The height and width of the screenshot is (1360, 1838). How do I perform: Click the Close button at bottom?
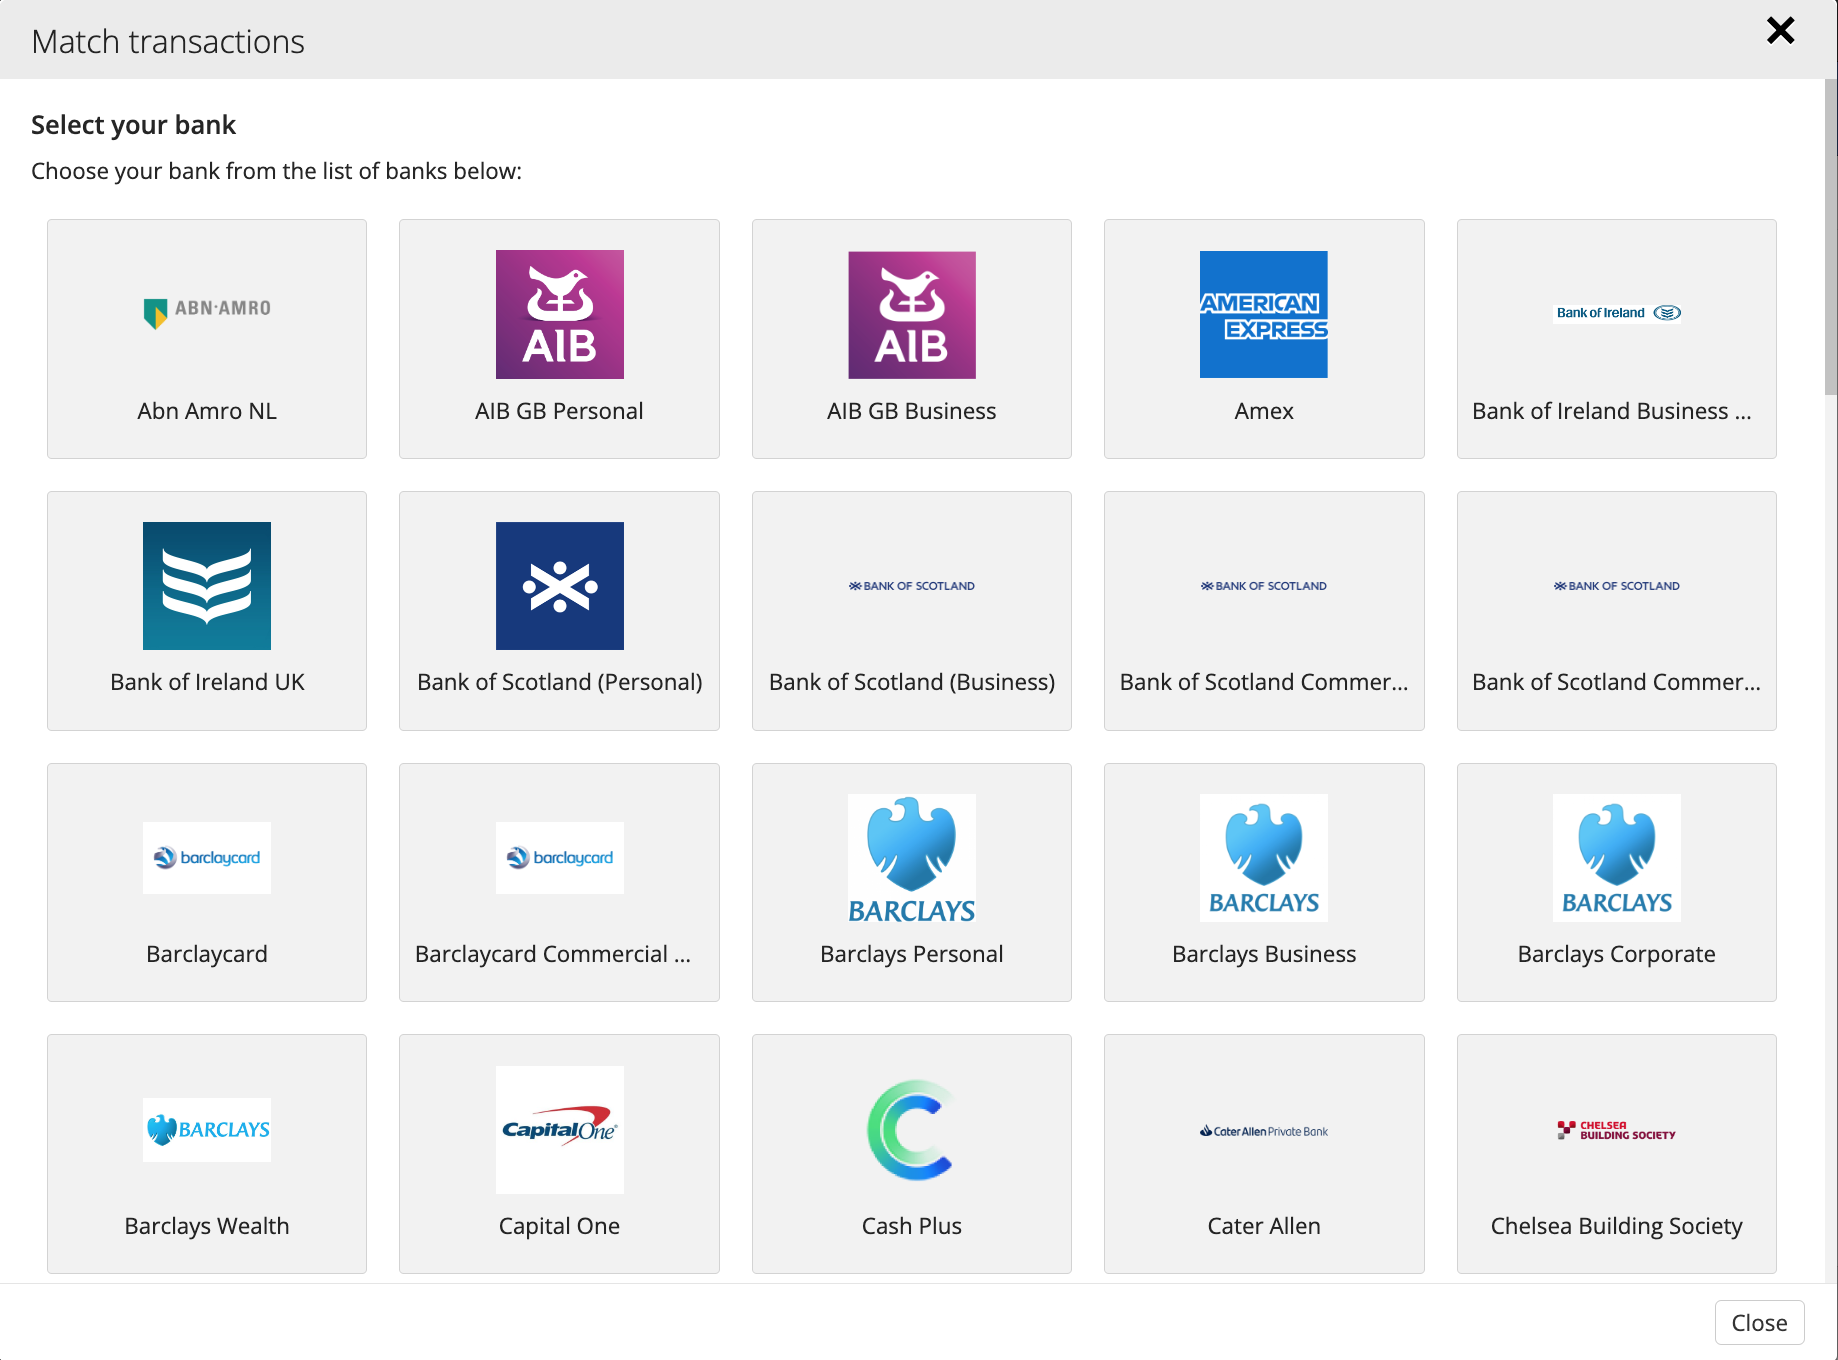[x=1760, y=1323]
